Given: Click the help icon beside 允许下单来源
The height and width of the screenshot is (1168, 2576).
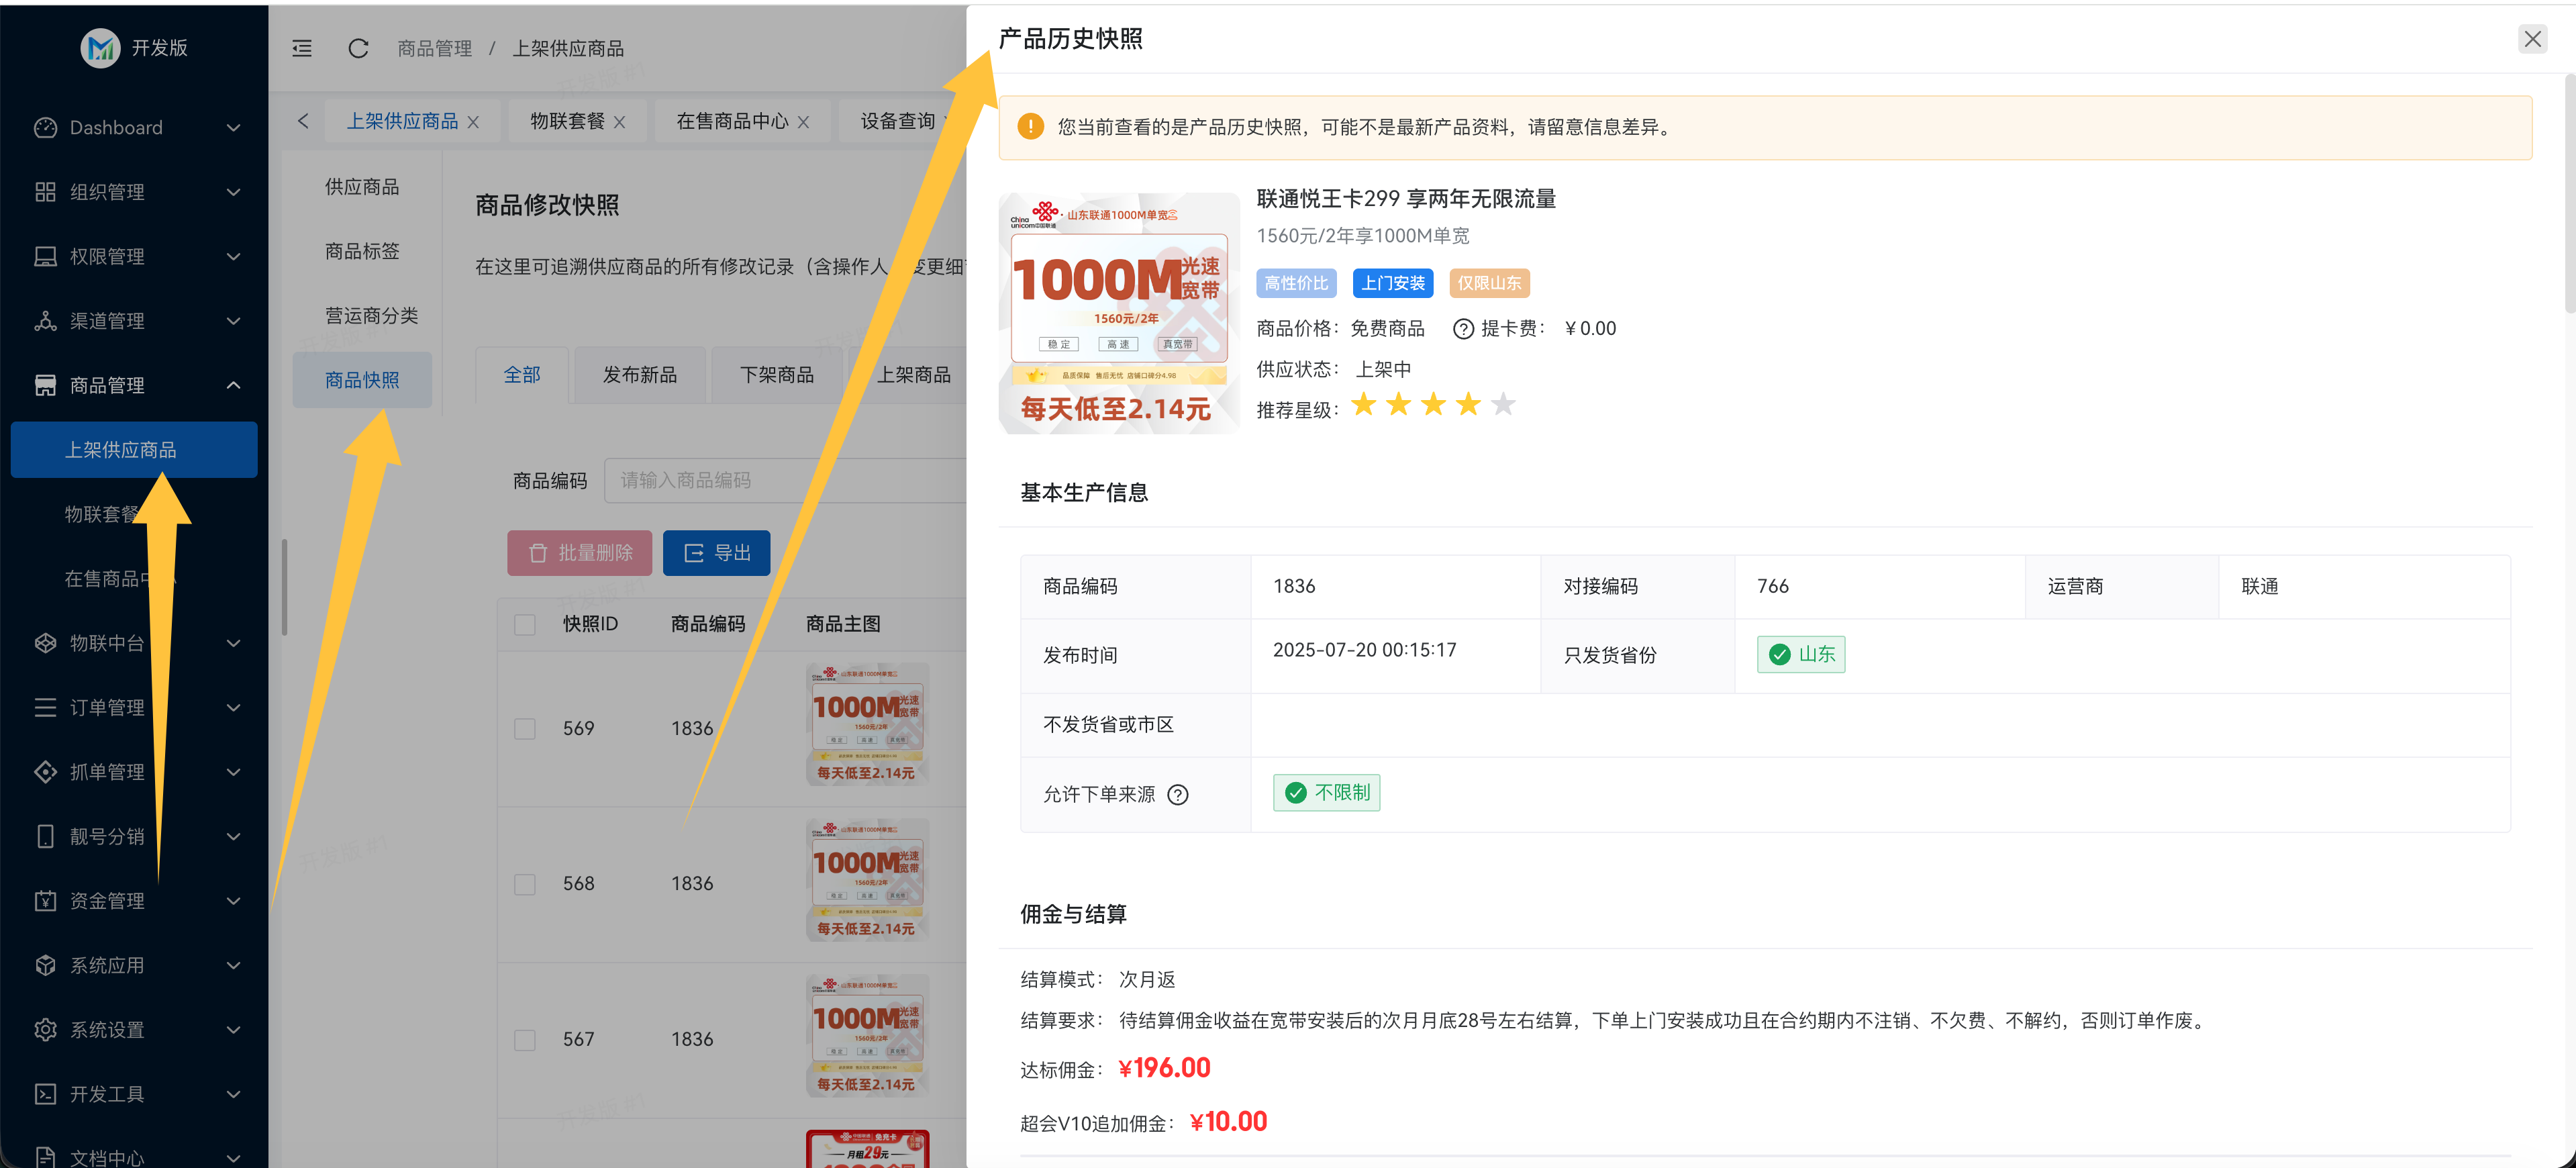Looking at the screenshot, I should (x=1178, y=795).
